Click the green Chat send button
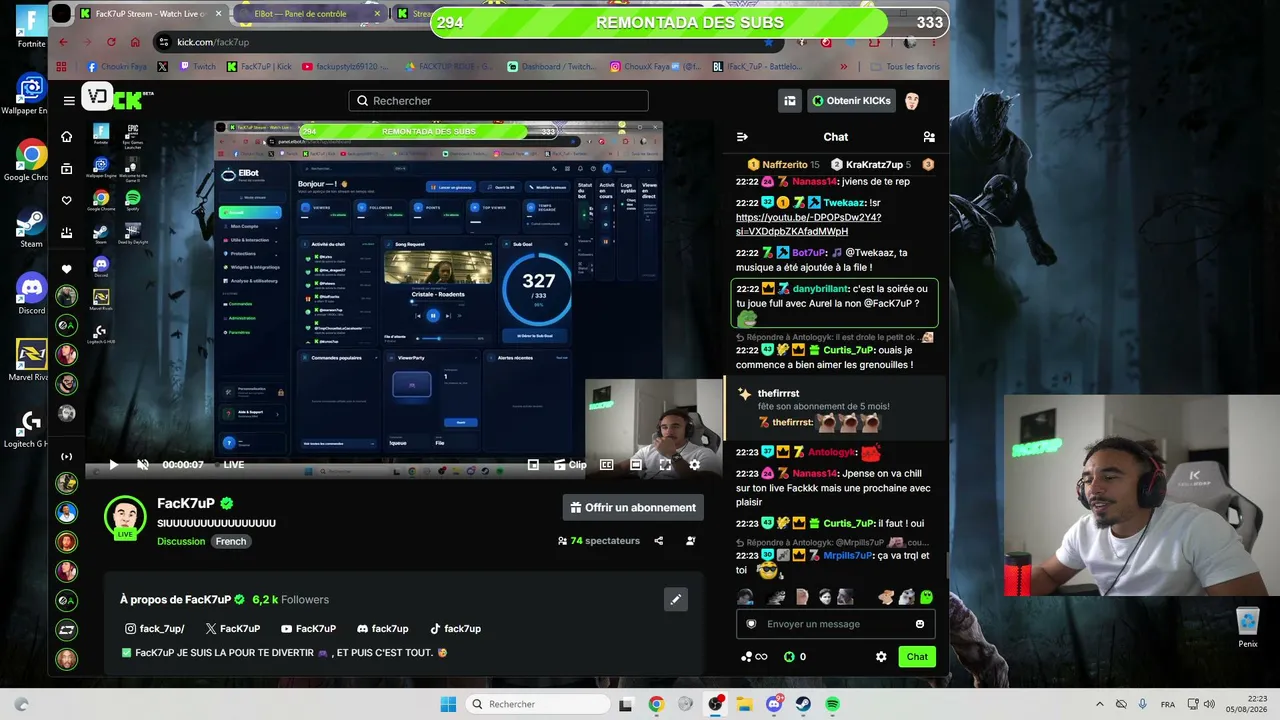Screen dimensions: 1280x720 point(917,657)
